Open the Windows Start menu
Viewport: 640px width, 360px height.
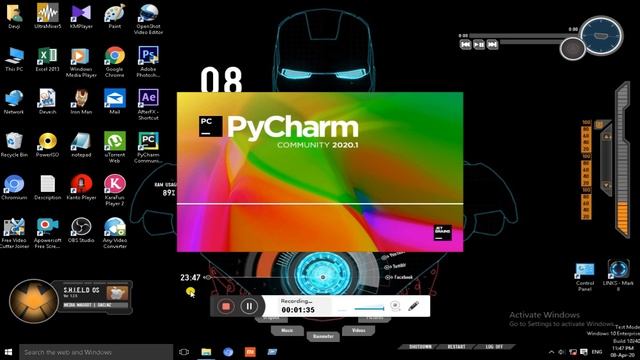(9, 352)
